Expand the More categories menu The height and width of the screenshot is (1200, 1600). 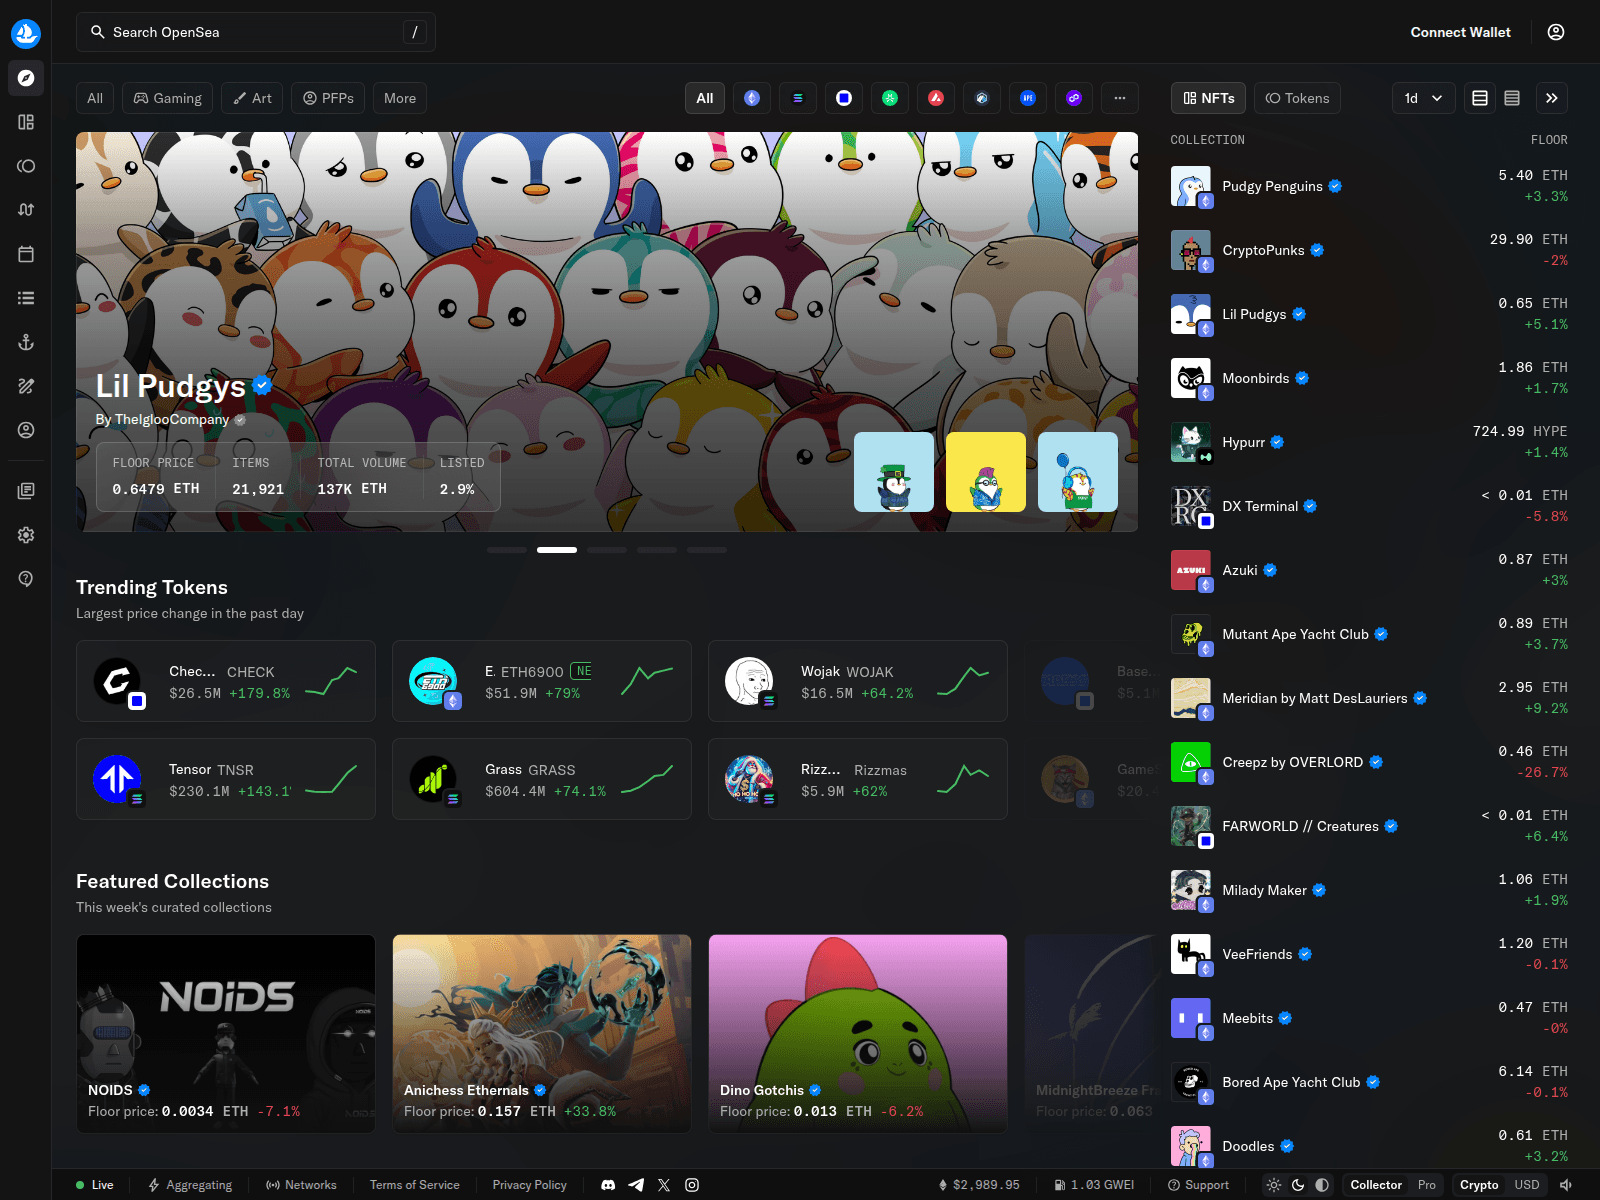(400, 98)
